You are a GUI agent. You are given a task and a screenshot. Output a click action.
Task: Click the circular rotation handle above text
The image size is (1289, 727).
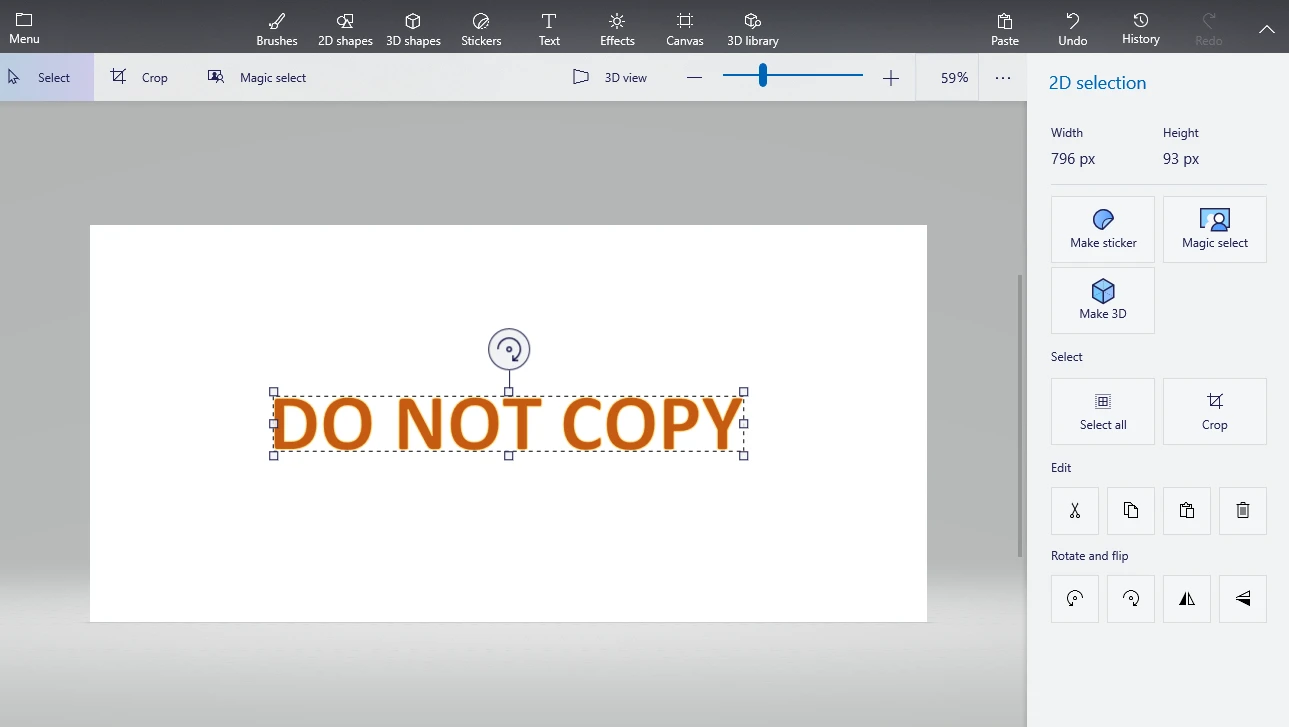[x=509, y=350]
